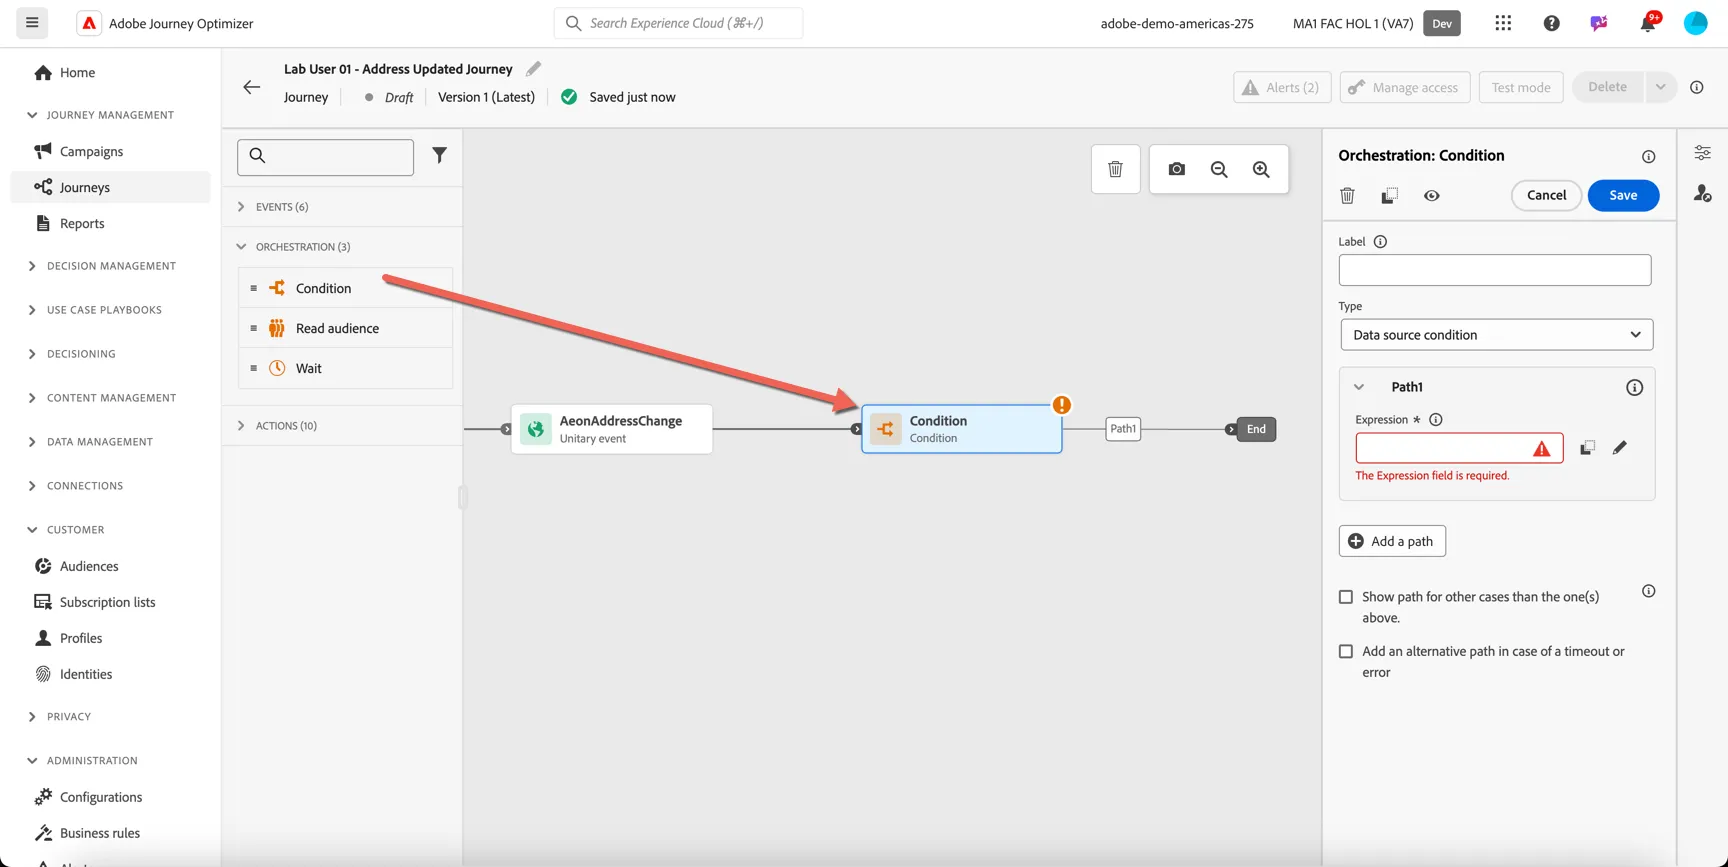
Task: Zoom in on the journey canvas
Action: pyautogui.click(x=1261, y=169)
